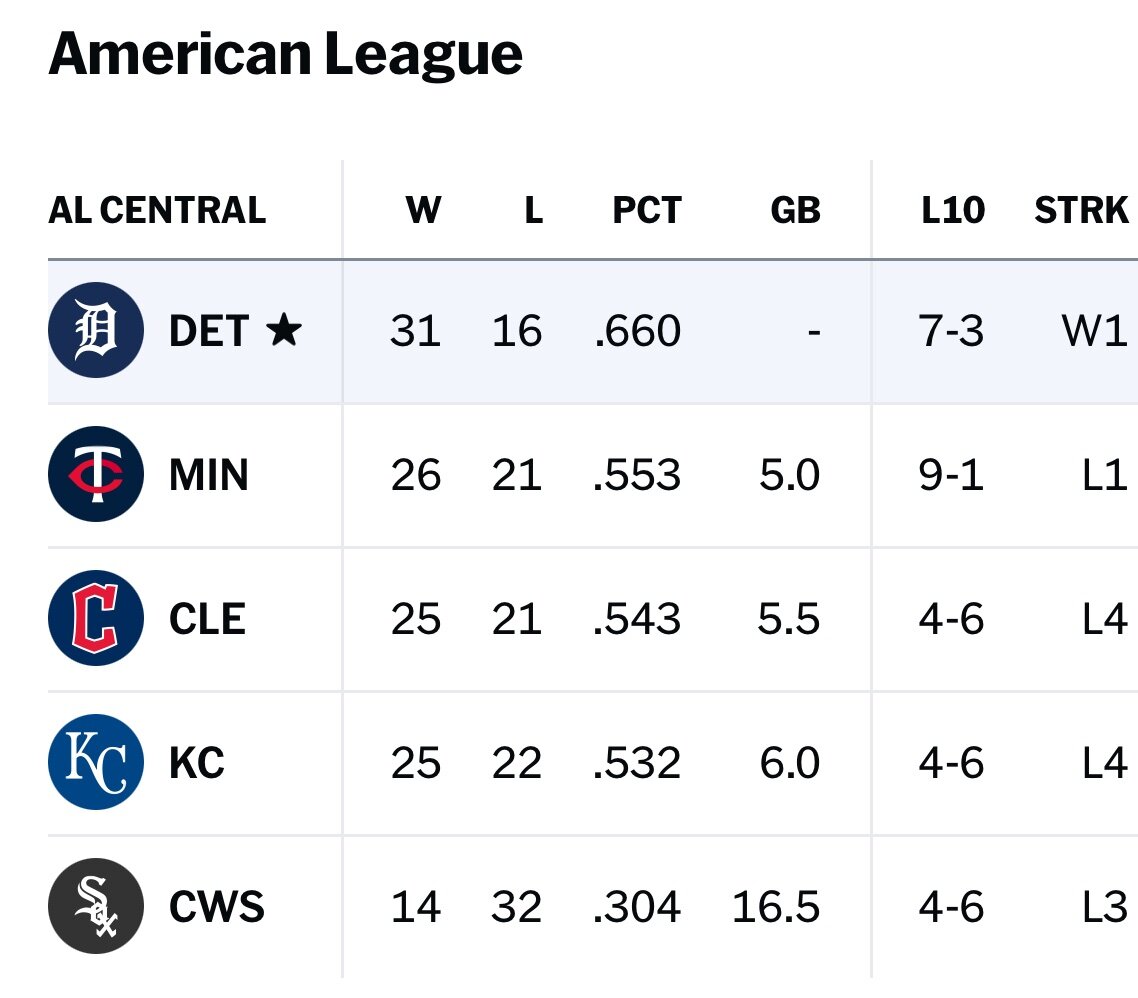The image size is (1138, 998).
Task: Open the CWS team link
Action: coord(217,907)
